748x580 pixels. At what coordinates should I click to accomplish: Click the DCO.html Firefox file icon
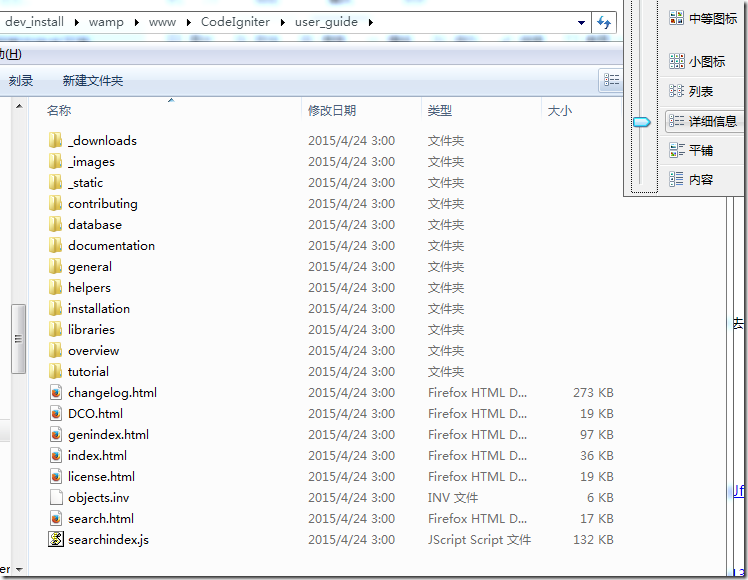[x=56, y=414]
